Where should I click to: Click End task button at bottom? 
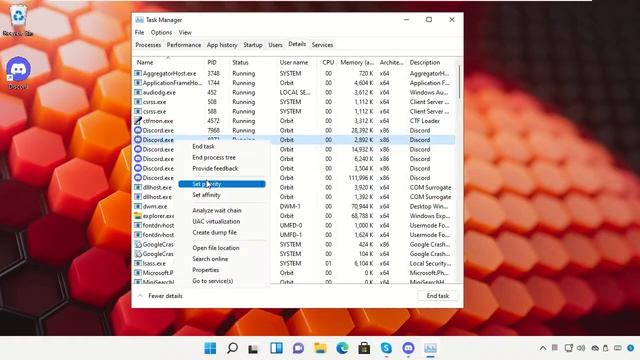point(438,296)
